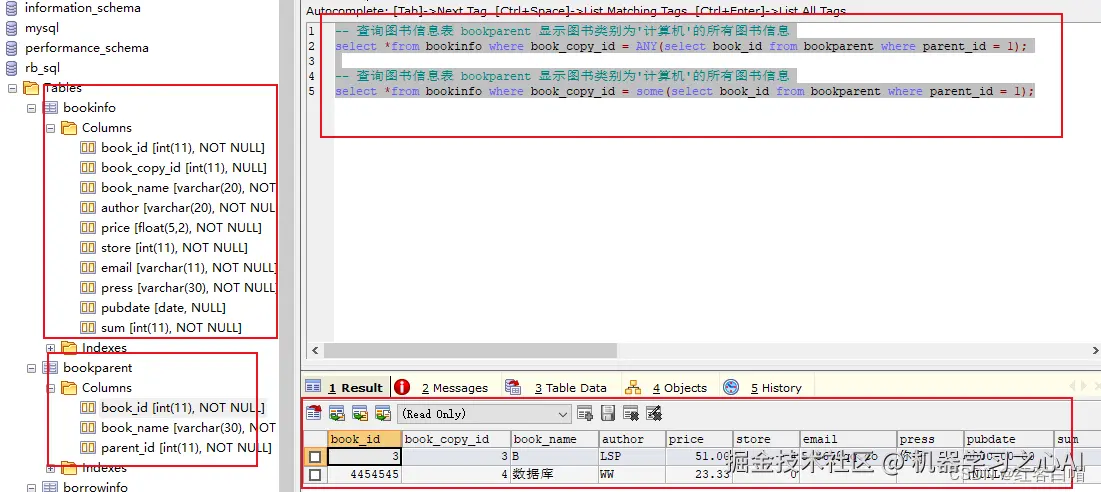Expand the Indexes node under bookinfo
Viewport: 1101px width, 492px height.
coord(51,348)
